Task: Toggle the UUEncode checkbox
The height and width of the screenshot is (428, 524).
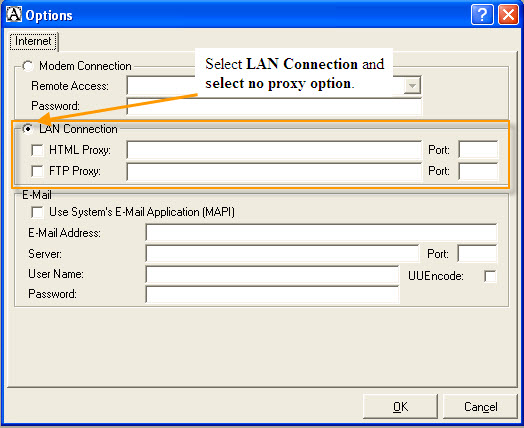Action: pyautogui.click(x=490, y=276)
